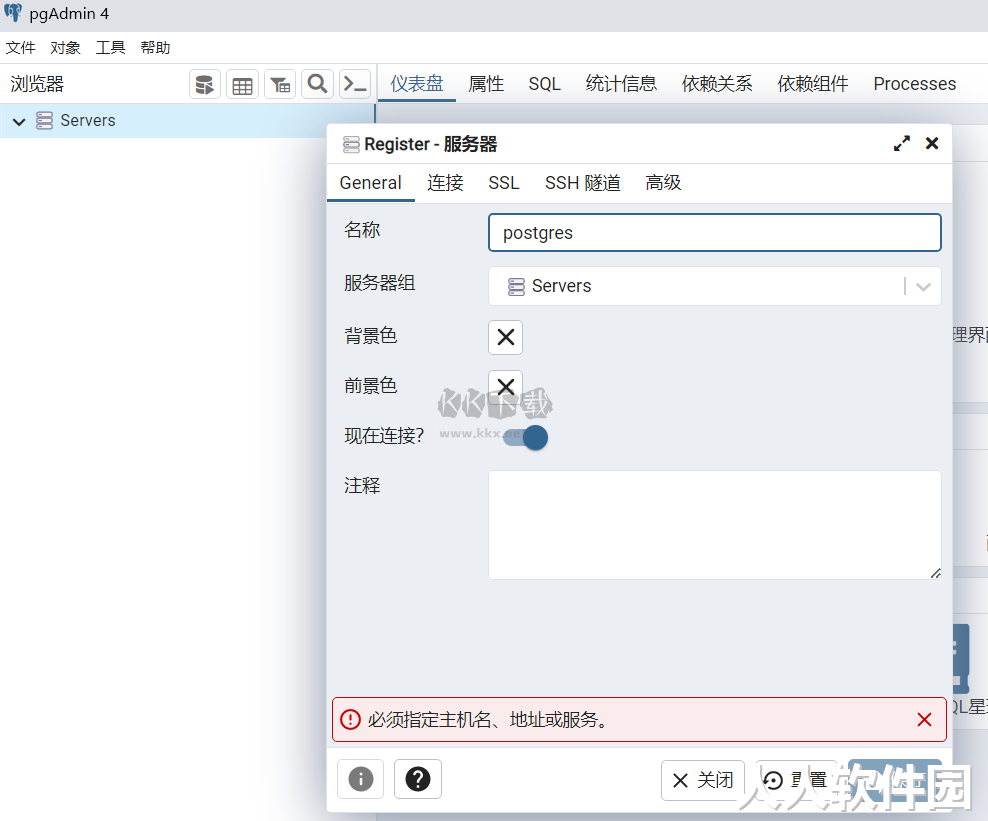This screenshot has height=821, width=988.
Task: Launch the PSQL terminal tool icon
Action: [355, 84]
